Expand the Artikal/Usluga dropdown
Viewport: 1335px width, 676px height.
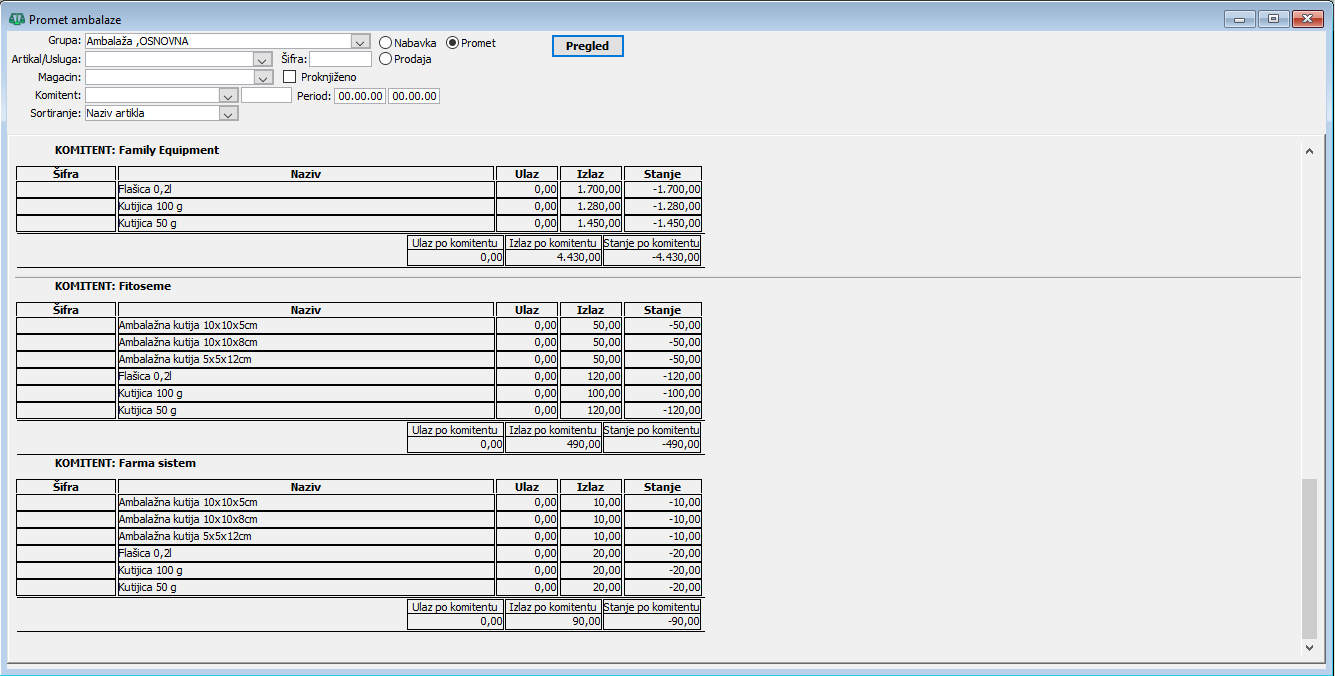(x=263, y=60)
